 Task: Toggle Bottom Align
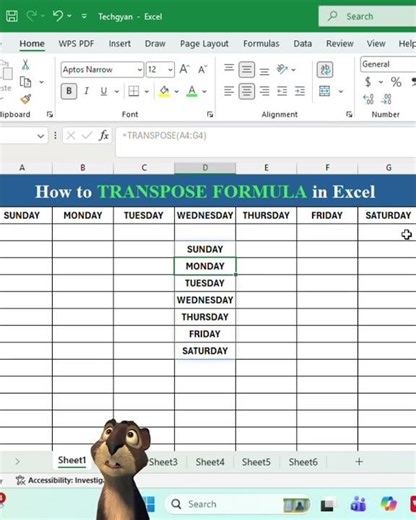265,71
